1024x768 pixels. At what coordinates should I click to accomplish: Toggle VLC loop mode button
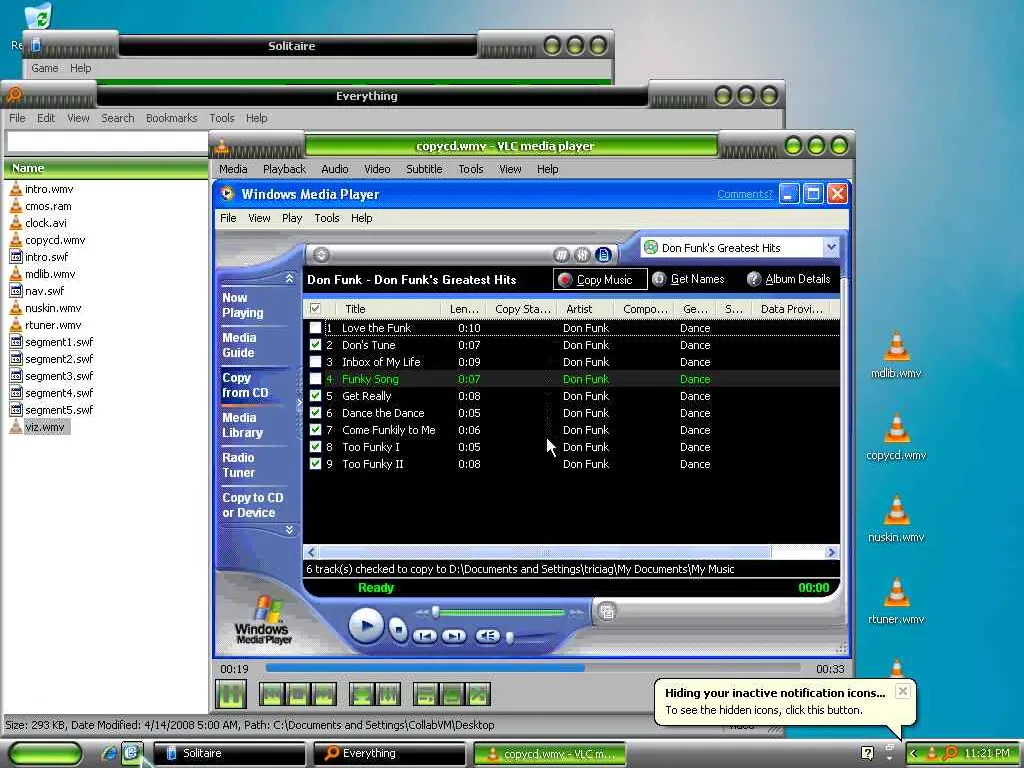(x=452, y=694)
